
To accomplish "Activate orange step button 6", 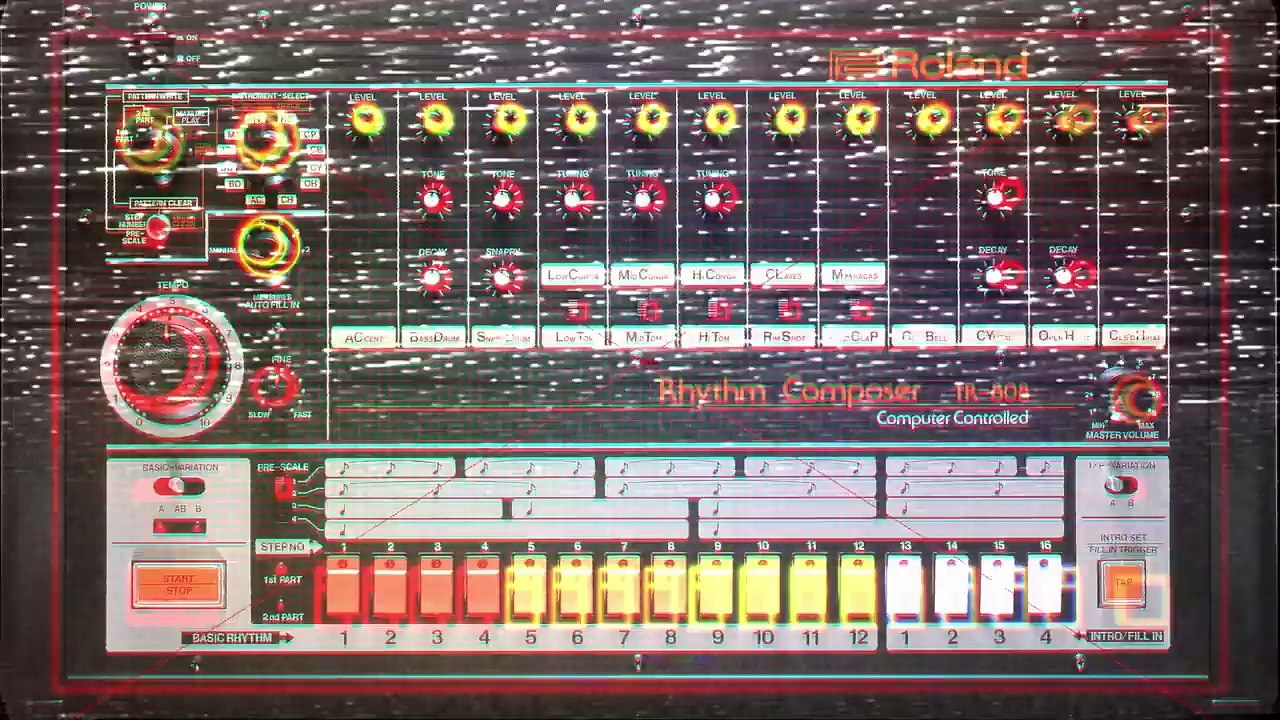I will (577, 587).
